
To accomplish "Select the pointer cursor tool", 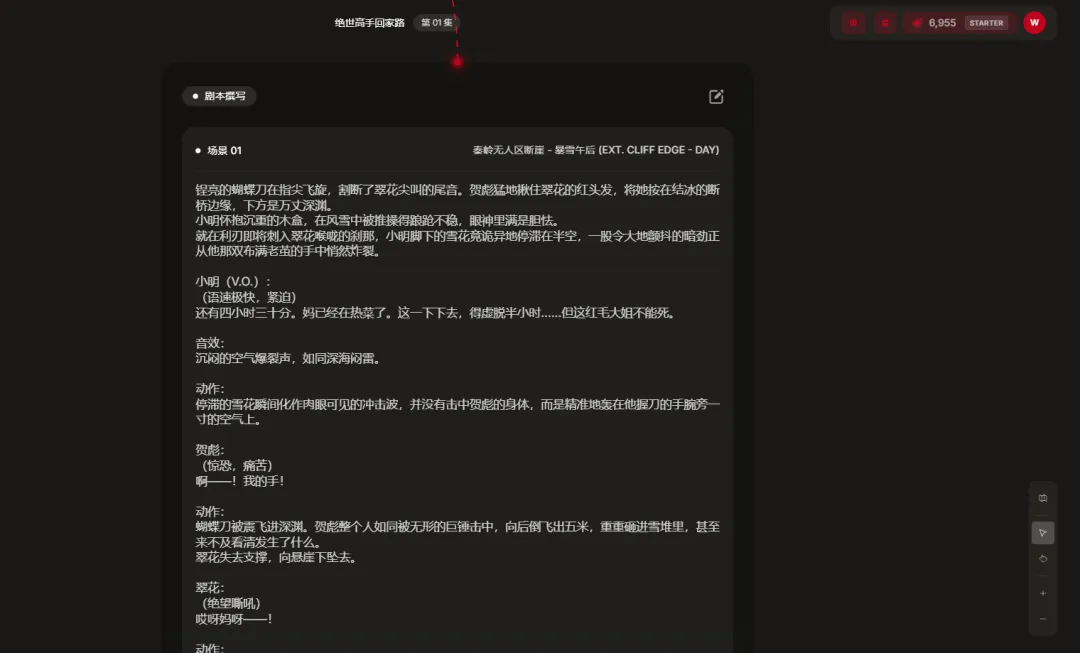I will click(1043, 532).
